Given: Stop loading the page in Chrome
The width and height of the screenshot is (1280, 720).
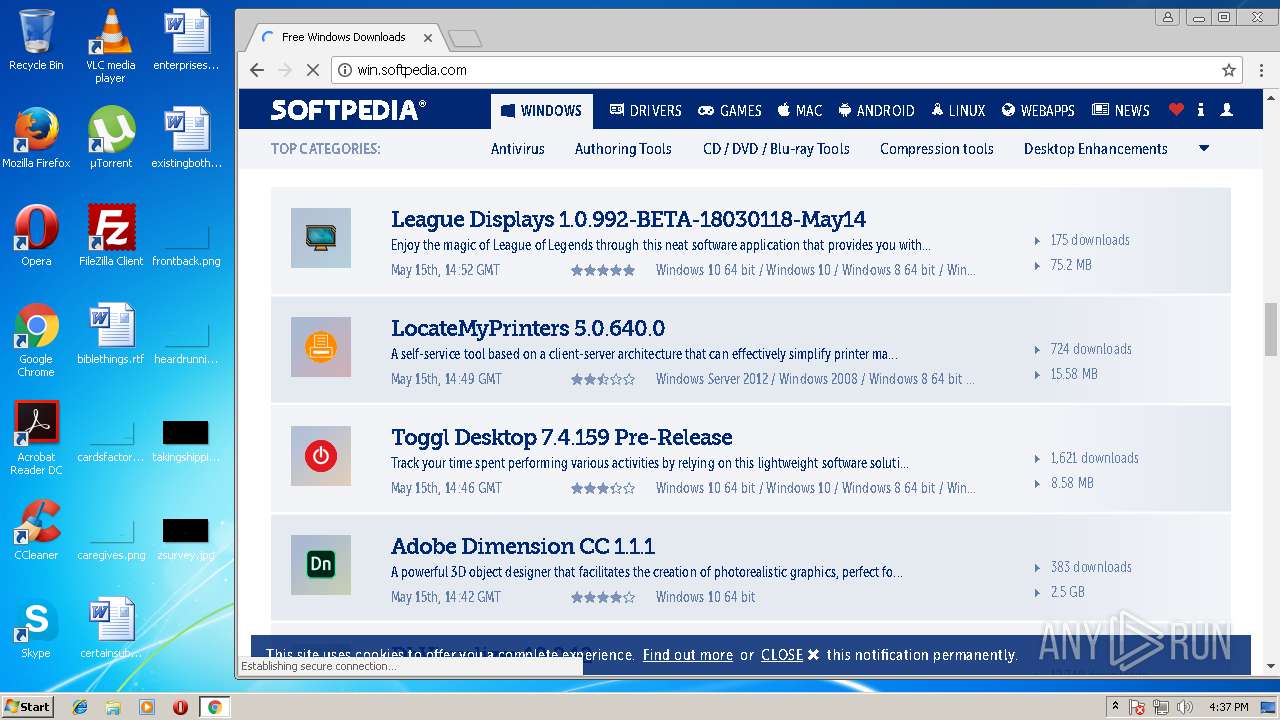Looking at the screenshot, I should 312,70.
